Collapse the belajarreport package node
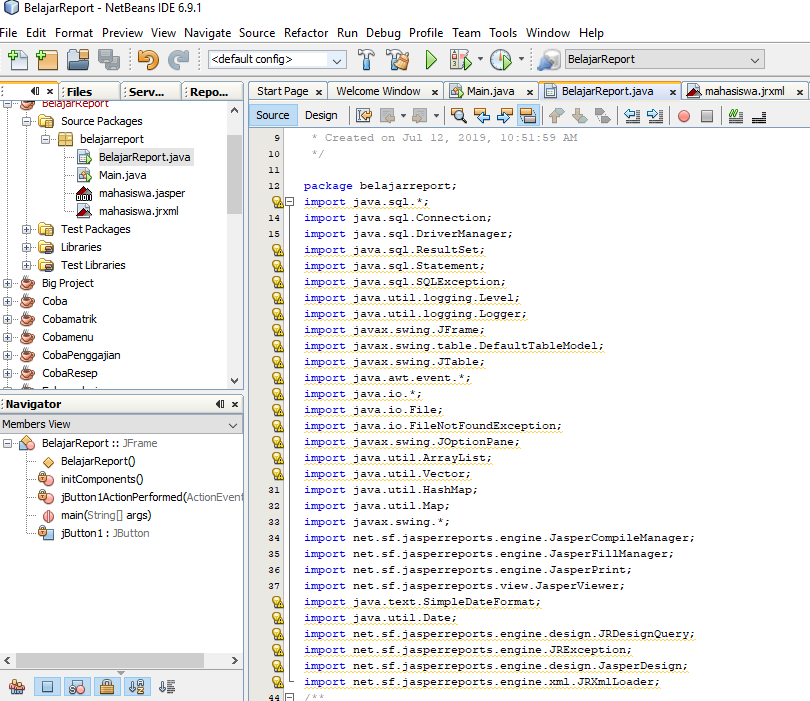Viewport: 810px width, 701px height. 45,139
